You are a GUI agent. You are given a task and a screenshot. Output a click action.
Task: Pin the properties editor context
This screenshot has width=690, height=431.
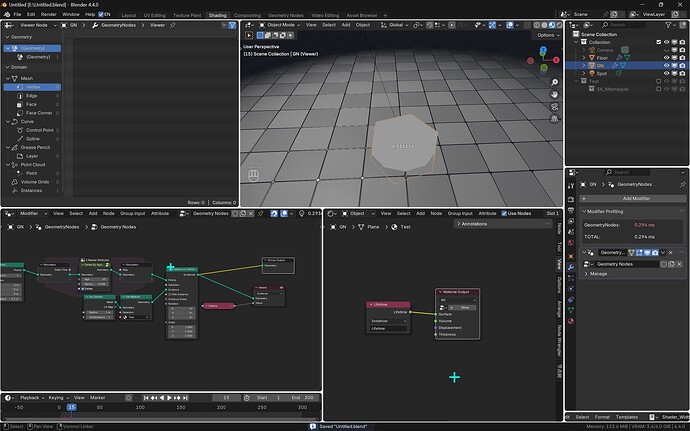pyautogui.click(x=683, y=184)
